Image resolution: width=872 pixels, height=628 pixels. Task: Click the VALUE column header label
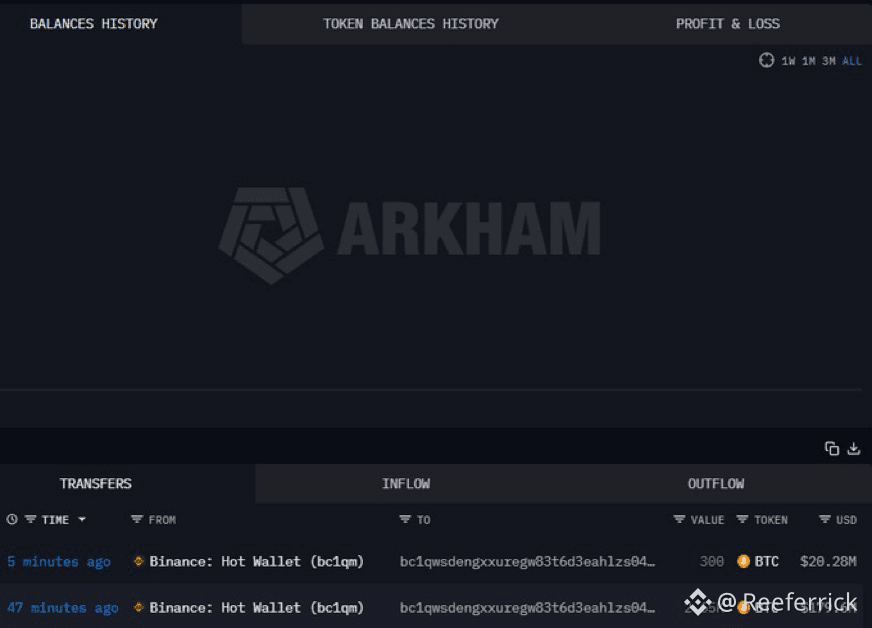[707, 520]
